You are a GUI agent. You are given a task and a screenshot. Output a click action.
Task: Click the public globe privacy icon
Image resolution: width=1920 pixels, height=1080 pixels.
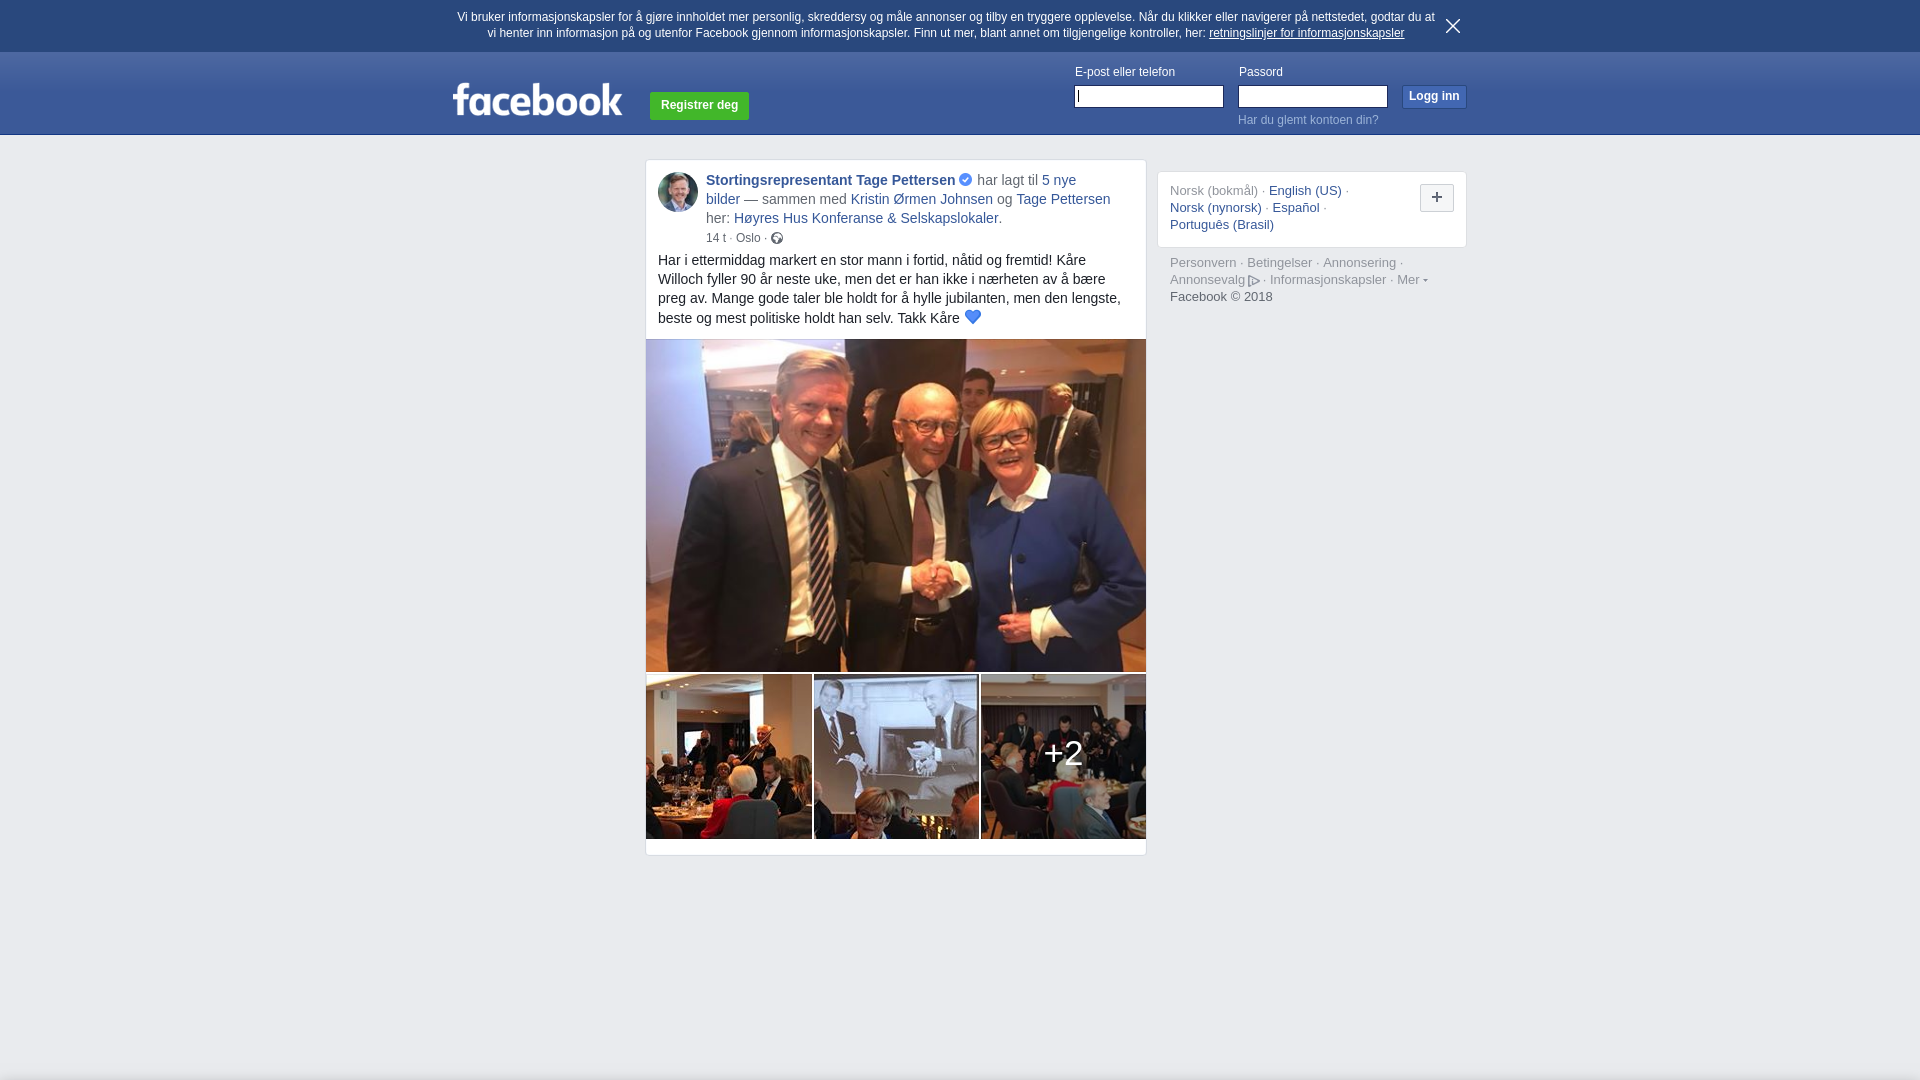pos(777,238)
